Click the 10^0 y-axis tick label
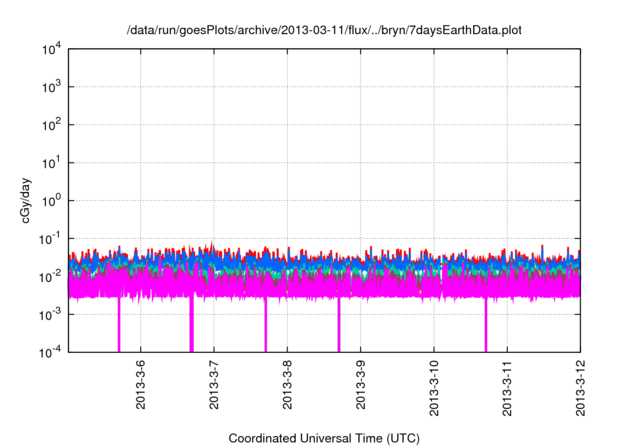The image size is (640, 448). (51, 201)
